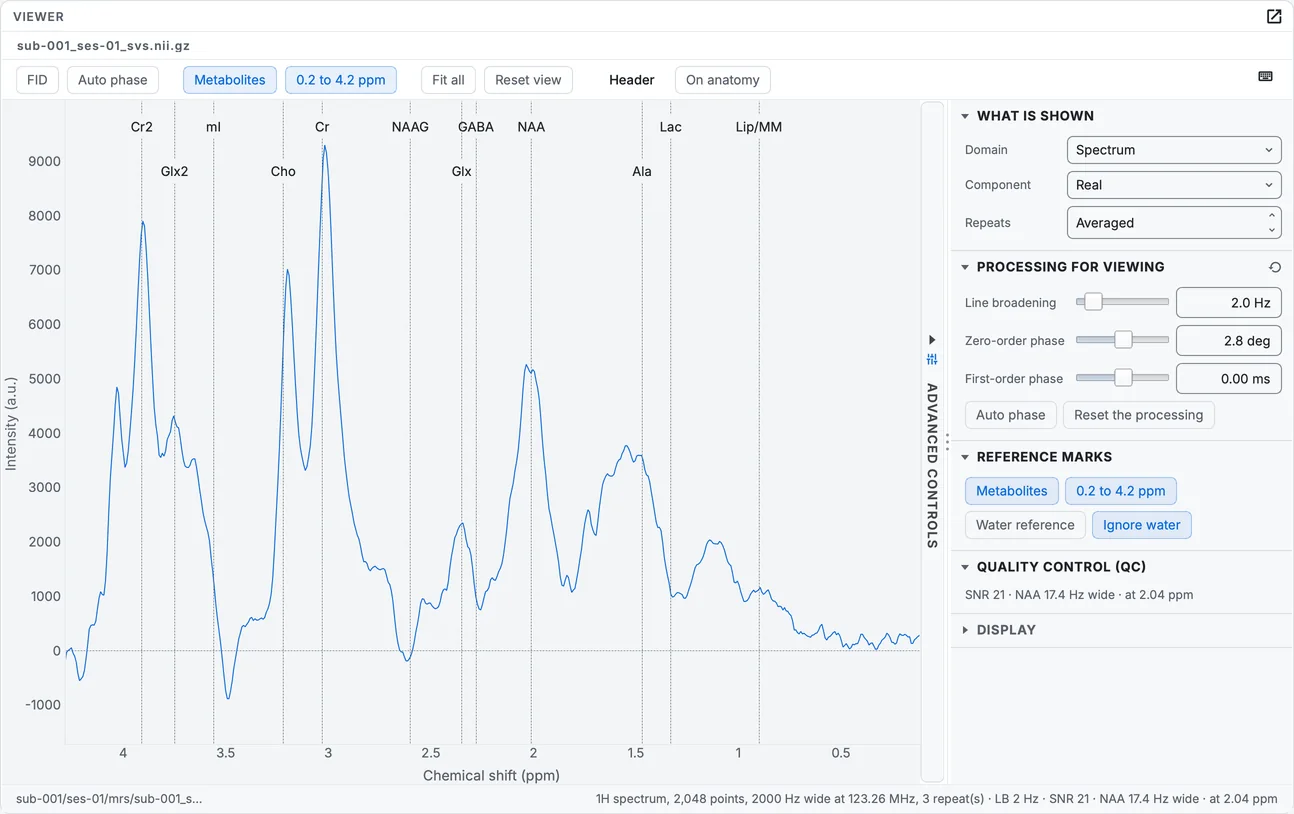Image resolution: width=1294 pixels, height=814 pixels.
Task: Click the QC summary text SNR 21 in panel
Action: (x=1079, y=595)
